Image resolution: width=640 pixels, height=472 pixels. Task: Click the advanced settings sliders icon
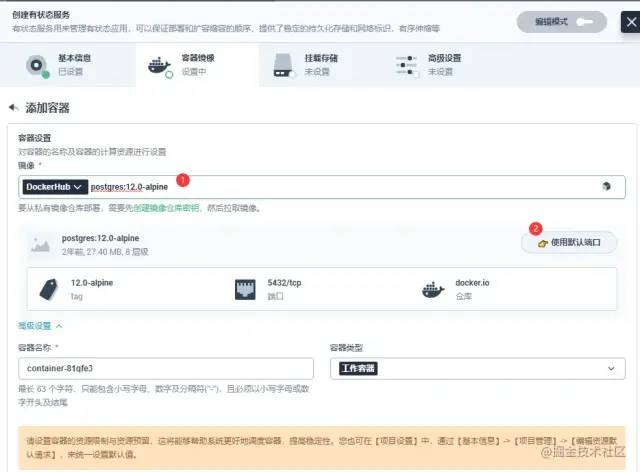407,66
